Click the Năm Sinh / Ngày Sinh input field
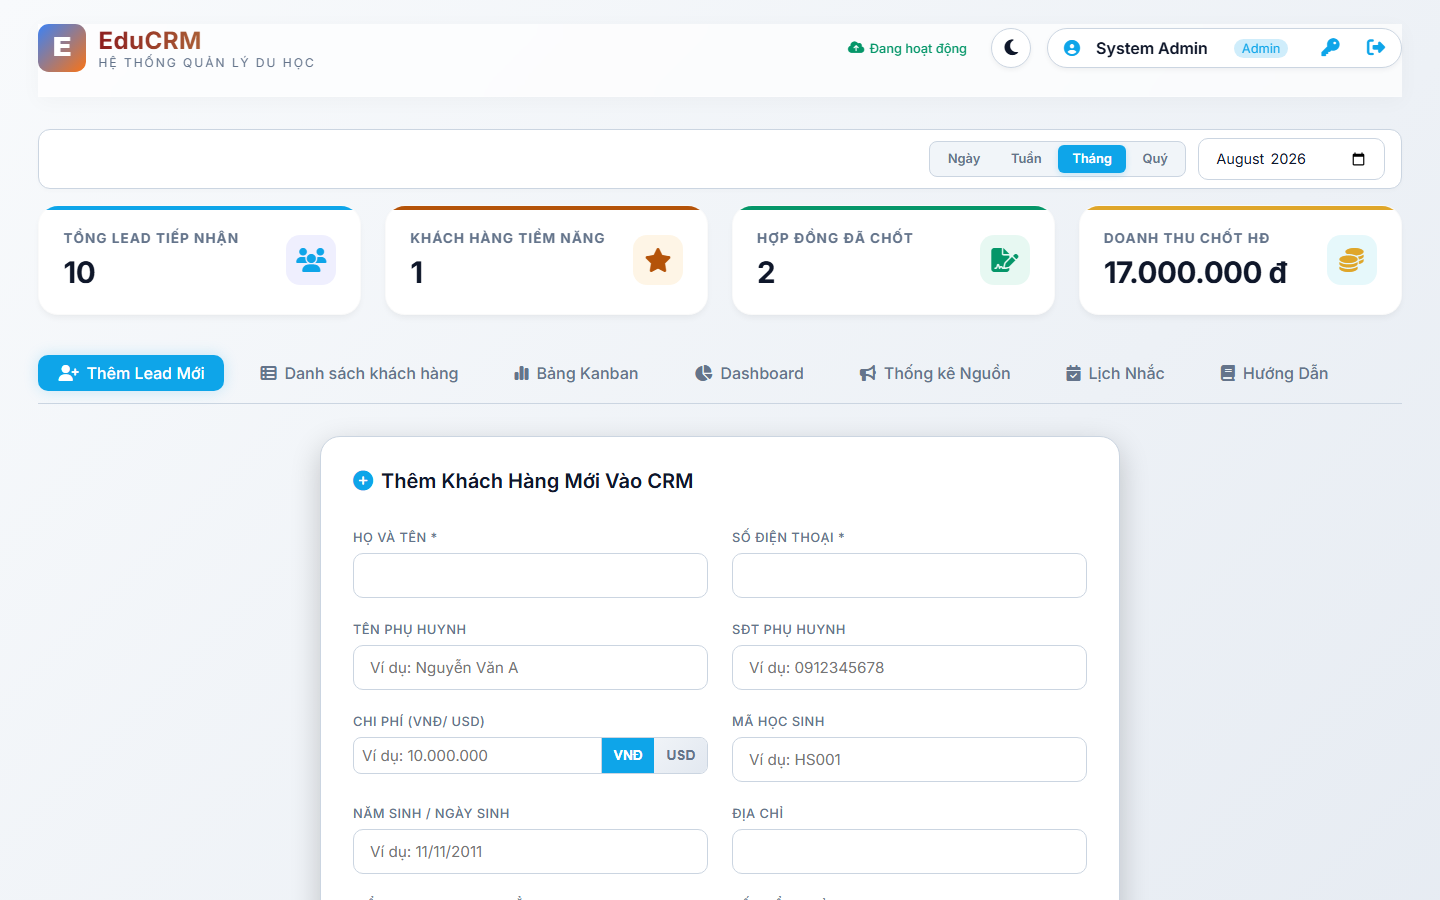This screenshot has width=1440, height=900. pos(530,852)
